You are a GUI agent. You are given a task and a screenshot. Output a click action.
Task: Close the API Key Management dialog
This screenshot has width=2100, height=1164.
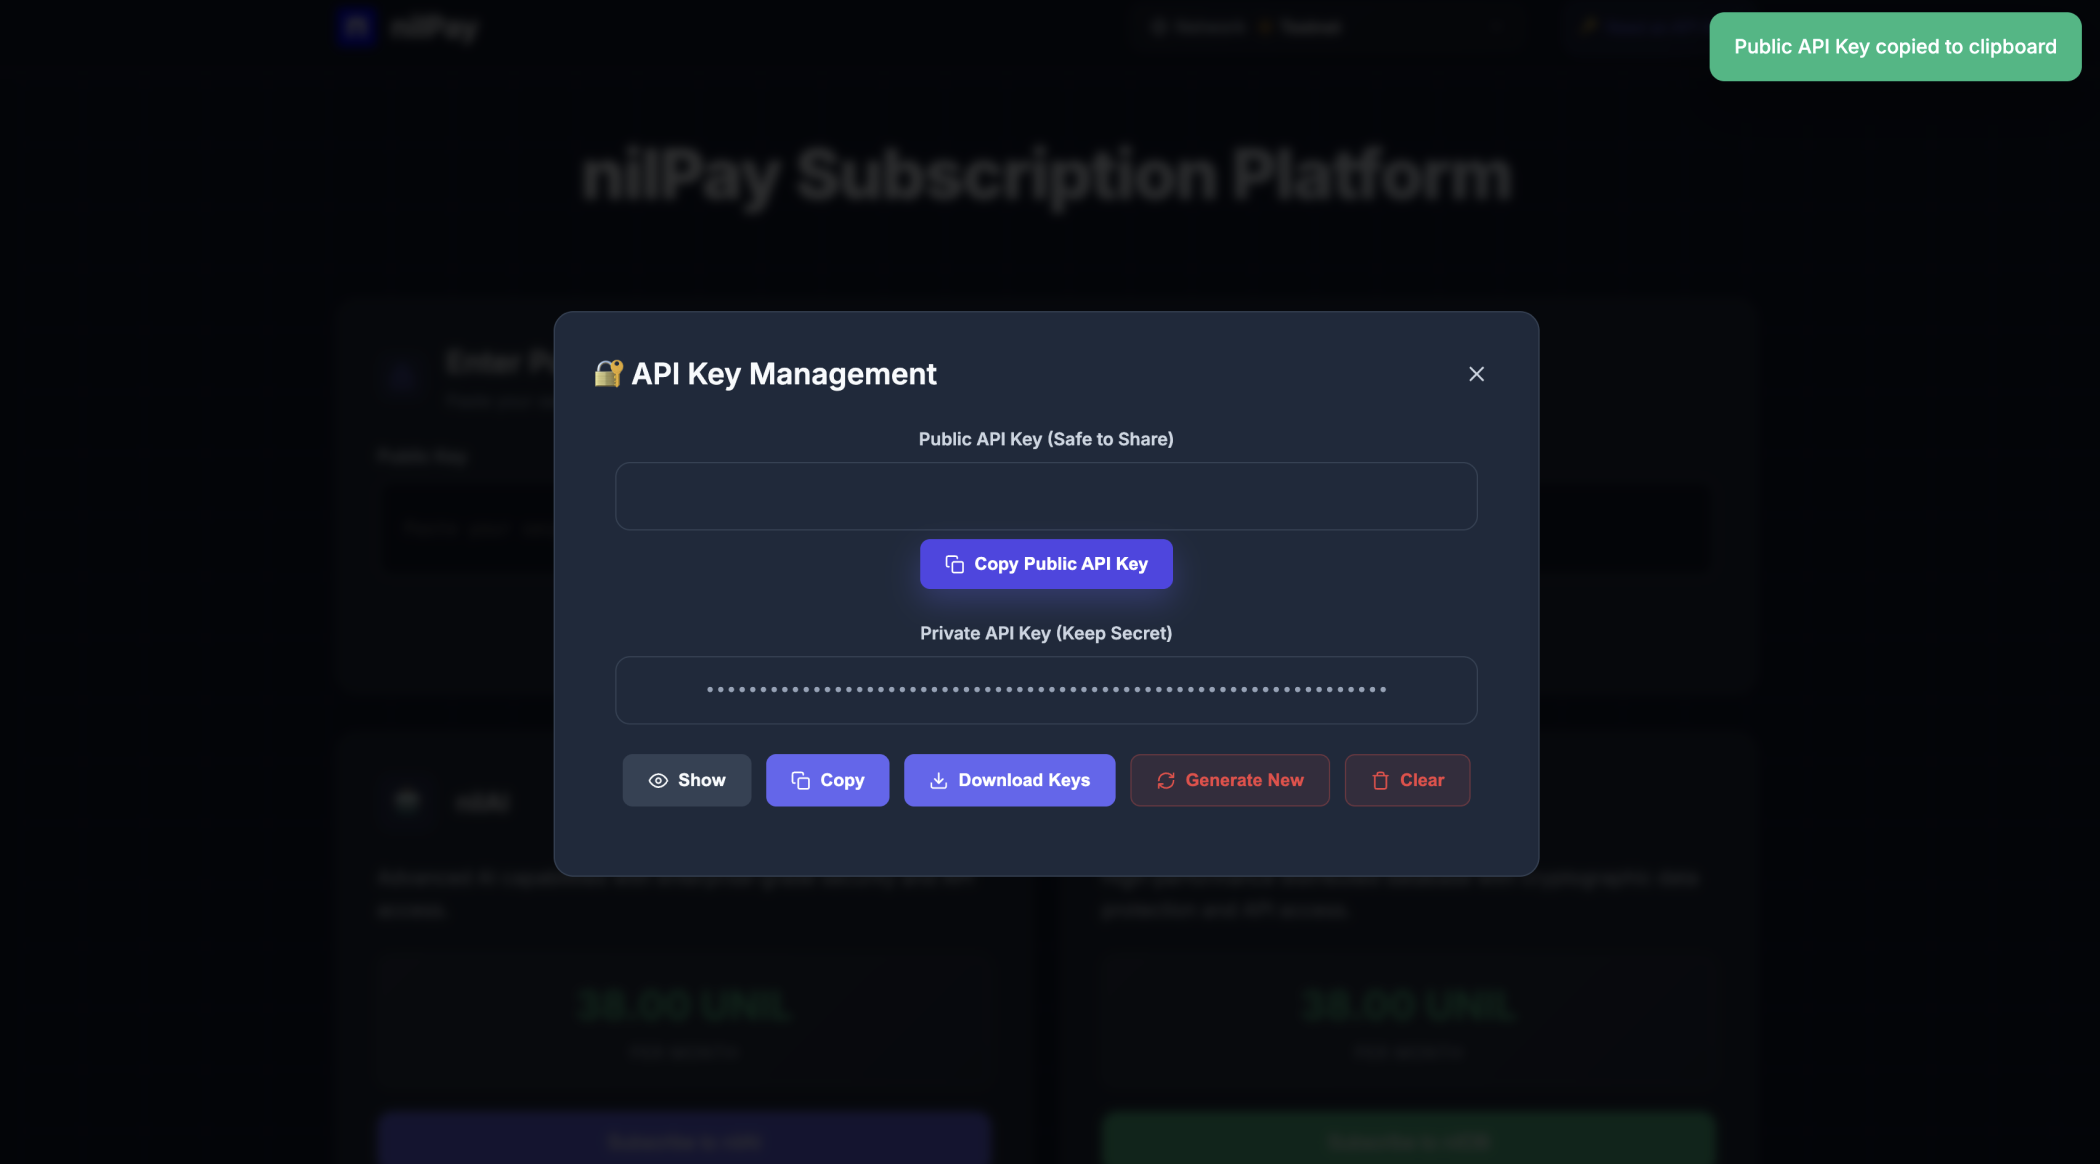coord(1477,374)
